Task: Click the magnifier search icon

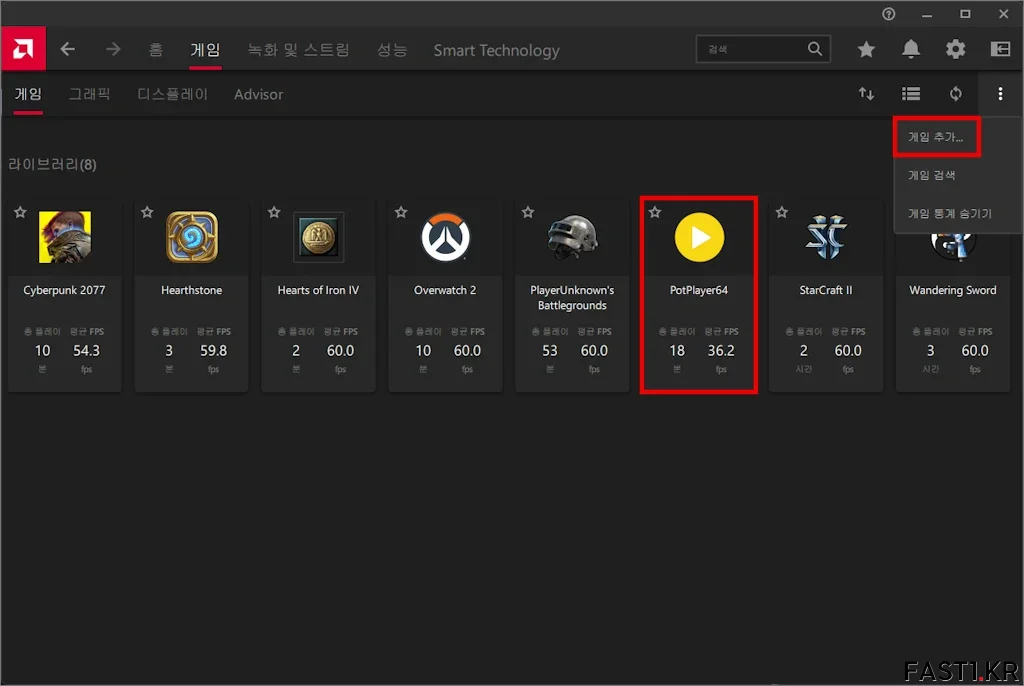Action: (x=814, y=49)
